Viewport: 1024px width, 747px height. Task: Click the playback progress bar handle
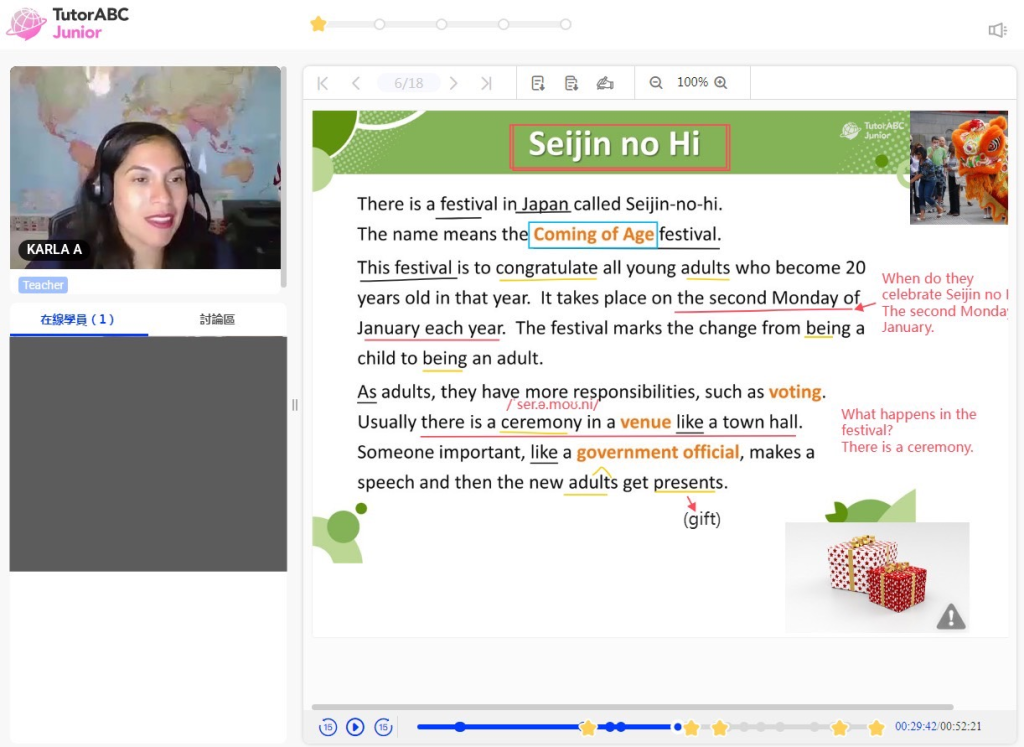(x=678, y=727)
